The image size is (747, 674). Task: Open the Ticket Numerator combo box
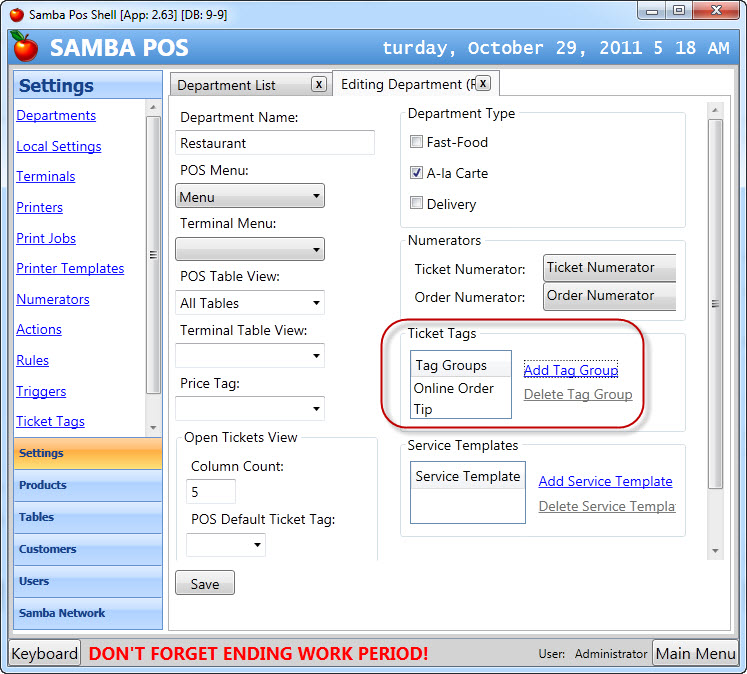pyautogui.click(x=609, y=268)
